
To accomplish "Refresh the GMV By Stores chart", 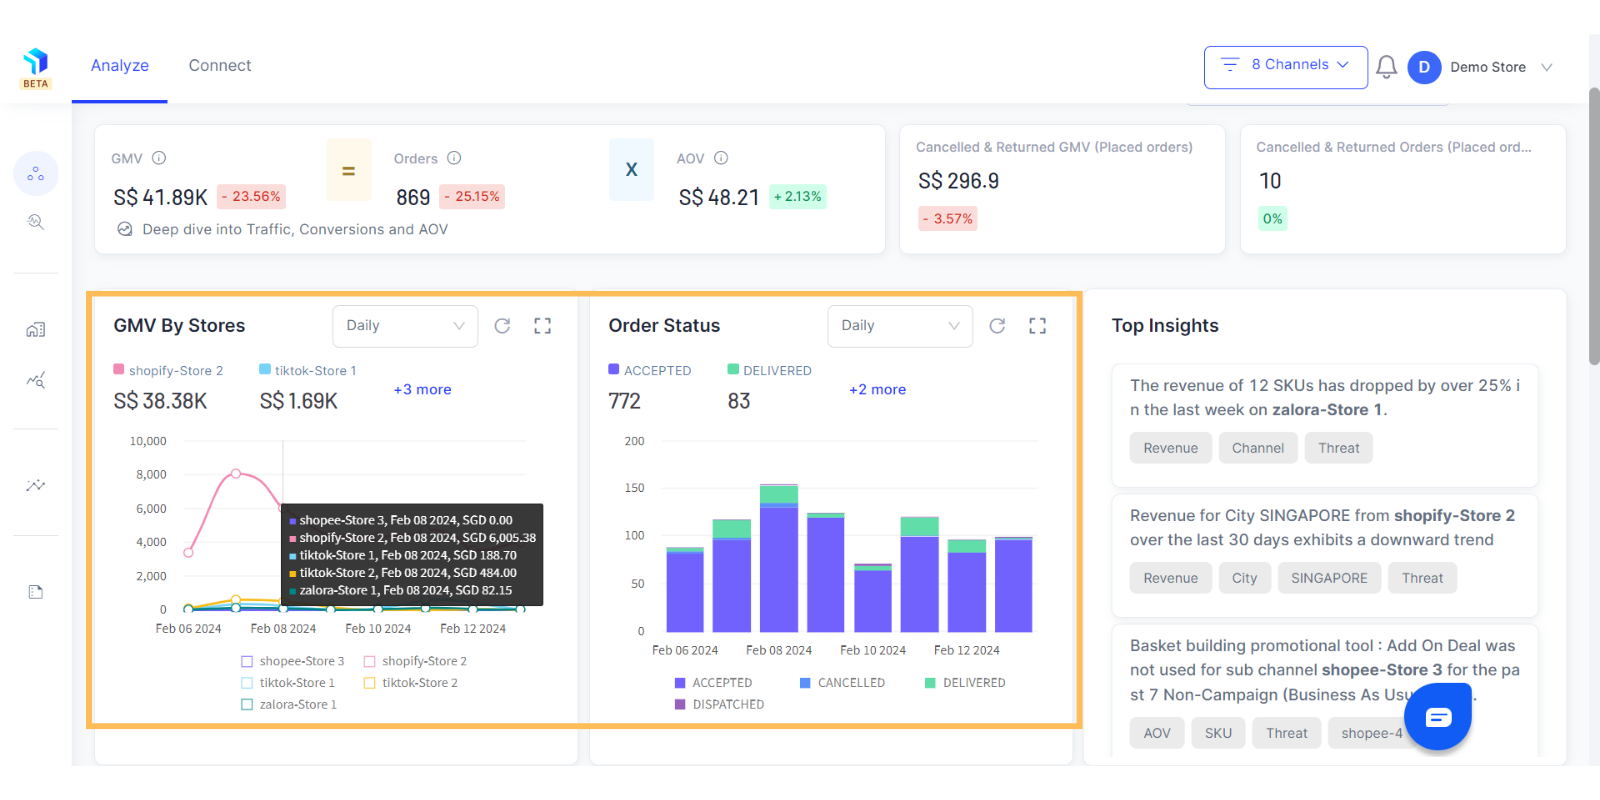I will pos(502,326).
